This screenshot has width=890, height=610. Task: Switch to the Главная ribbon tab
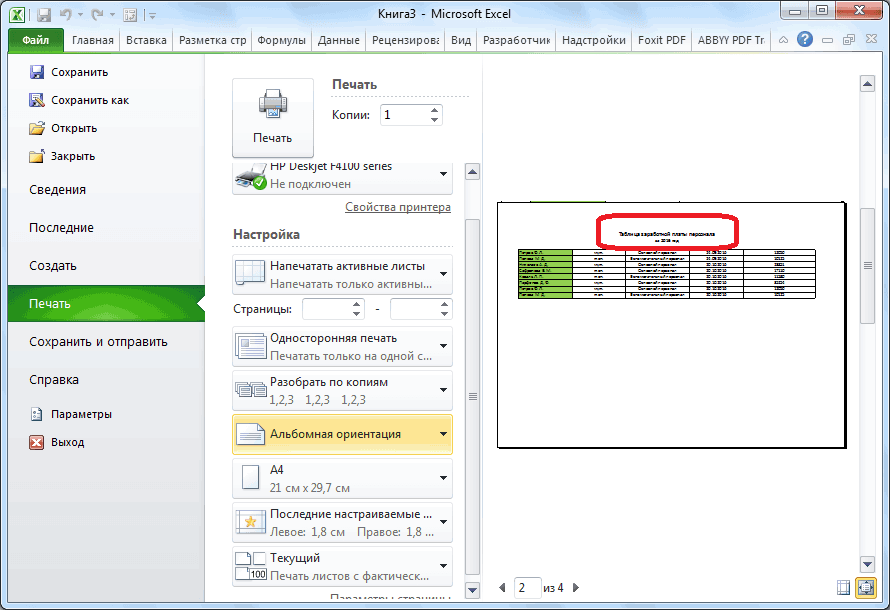[93, 40]
